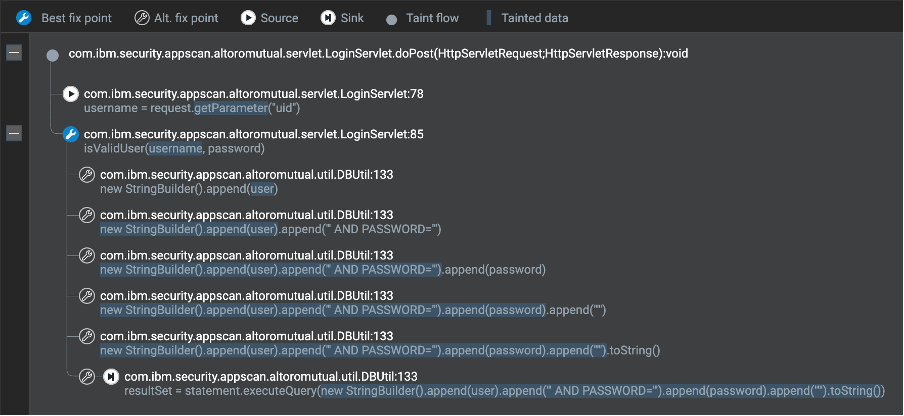This screenshot has width=904, height=416.
Task: Click the source icon beside LoginServlet:78
Action: point(71,94)
